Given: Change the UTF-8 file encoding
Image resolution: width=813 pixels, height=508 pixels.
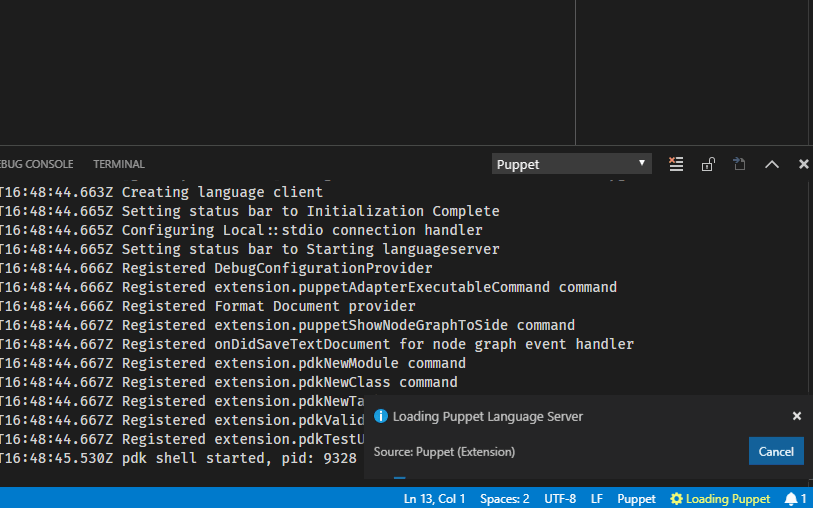Looking at the screenshot, I should [x=560, y=499].
